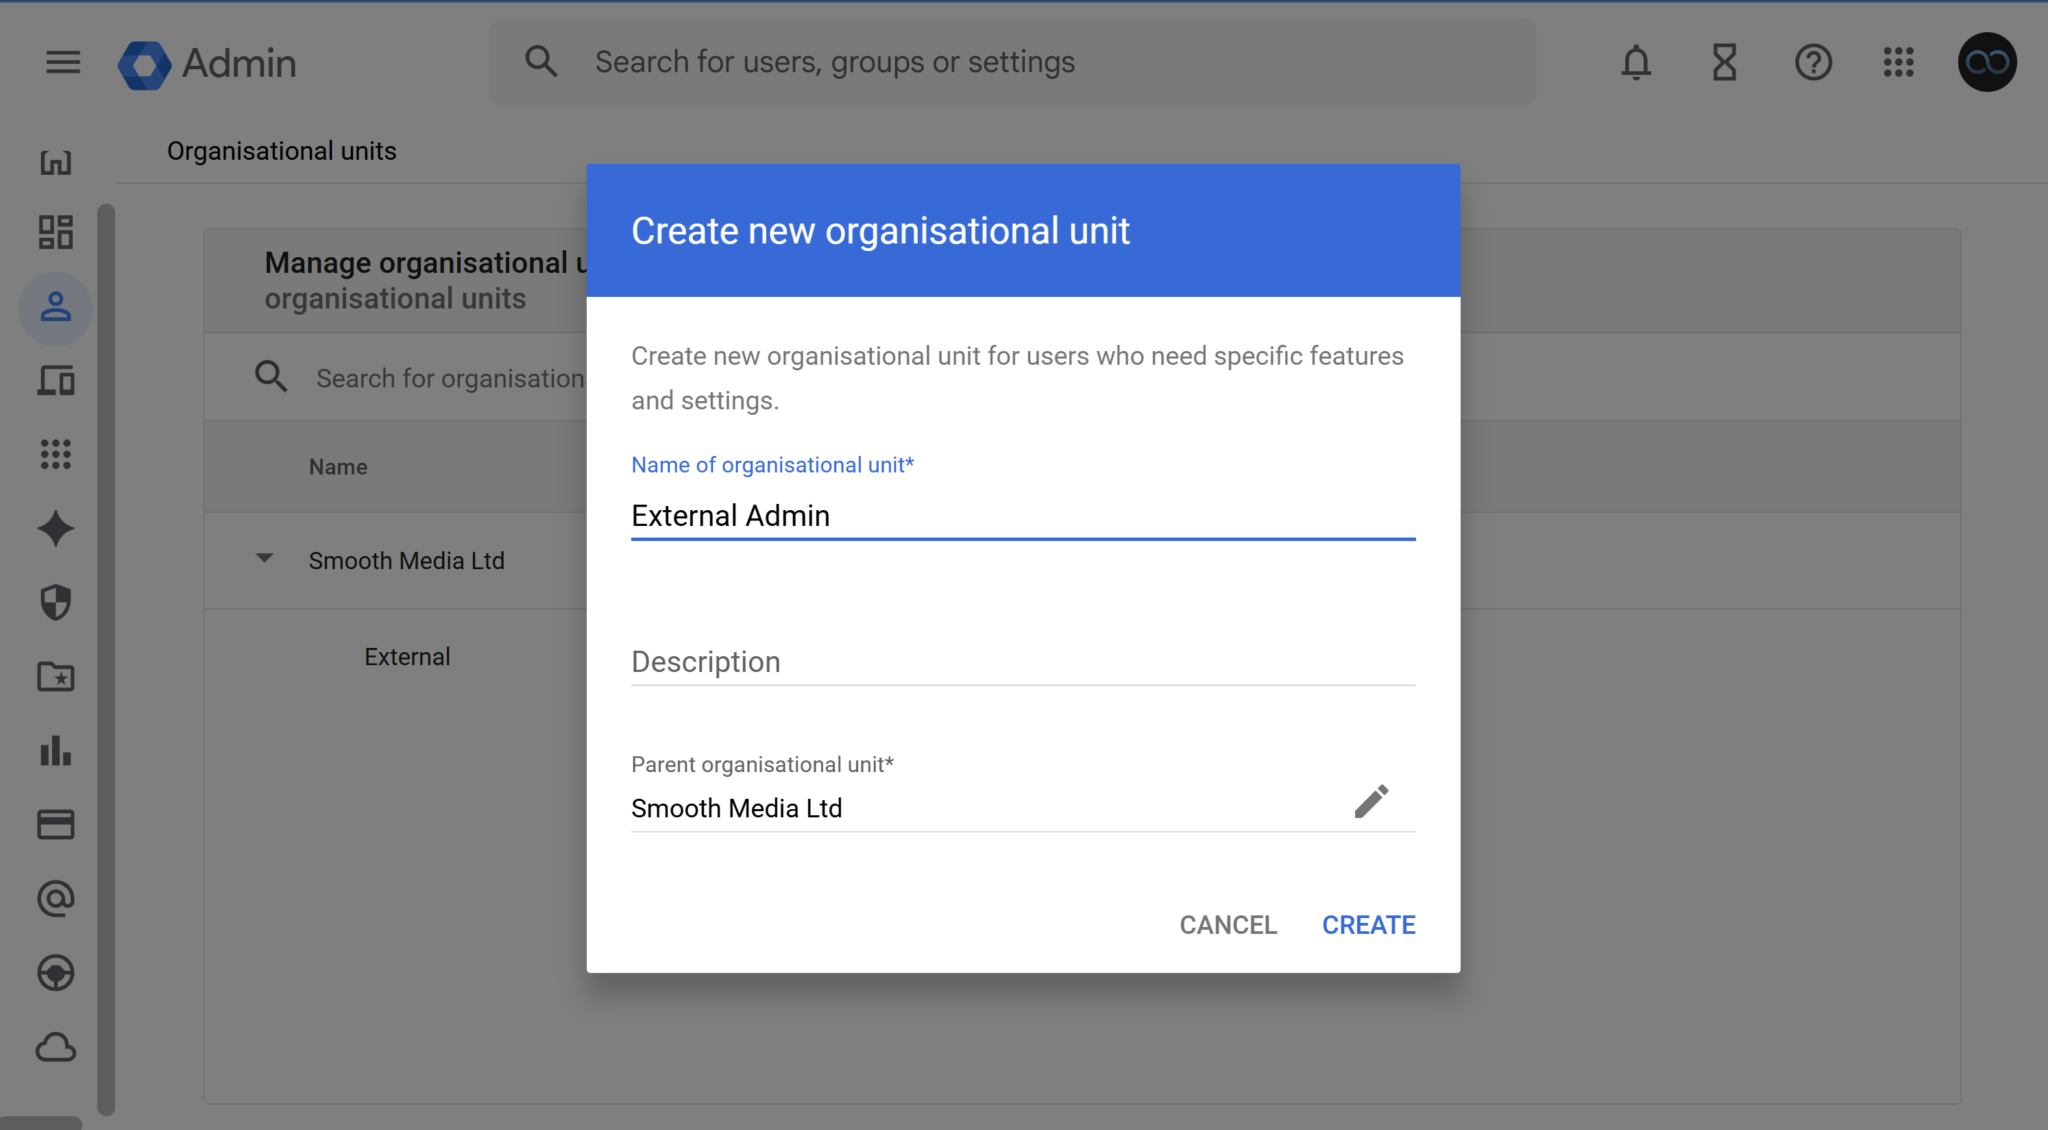2048x1130 pixels.
Task: Open your account avatar menu
Action: click(1986, 62)
